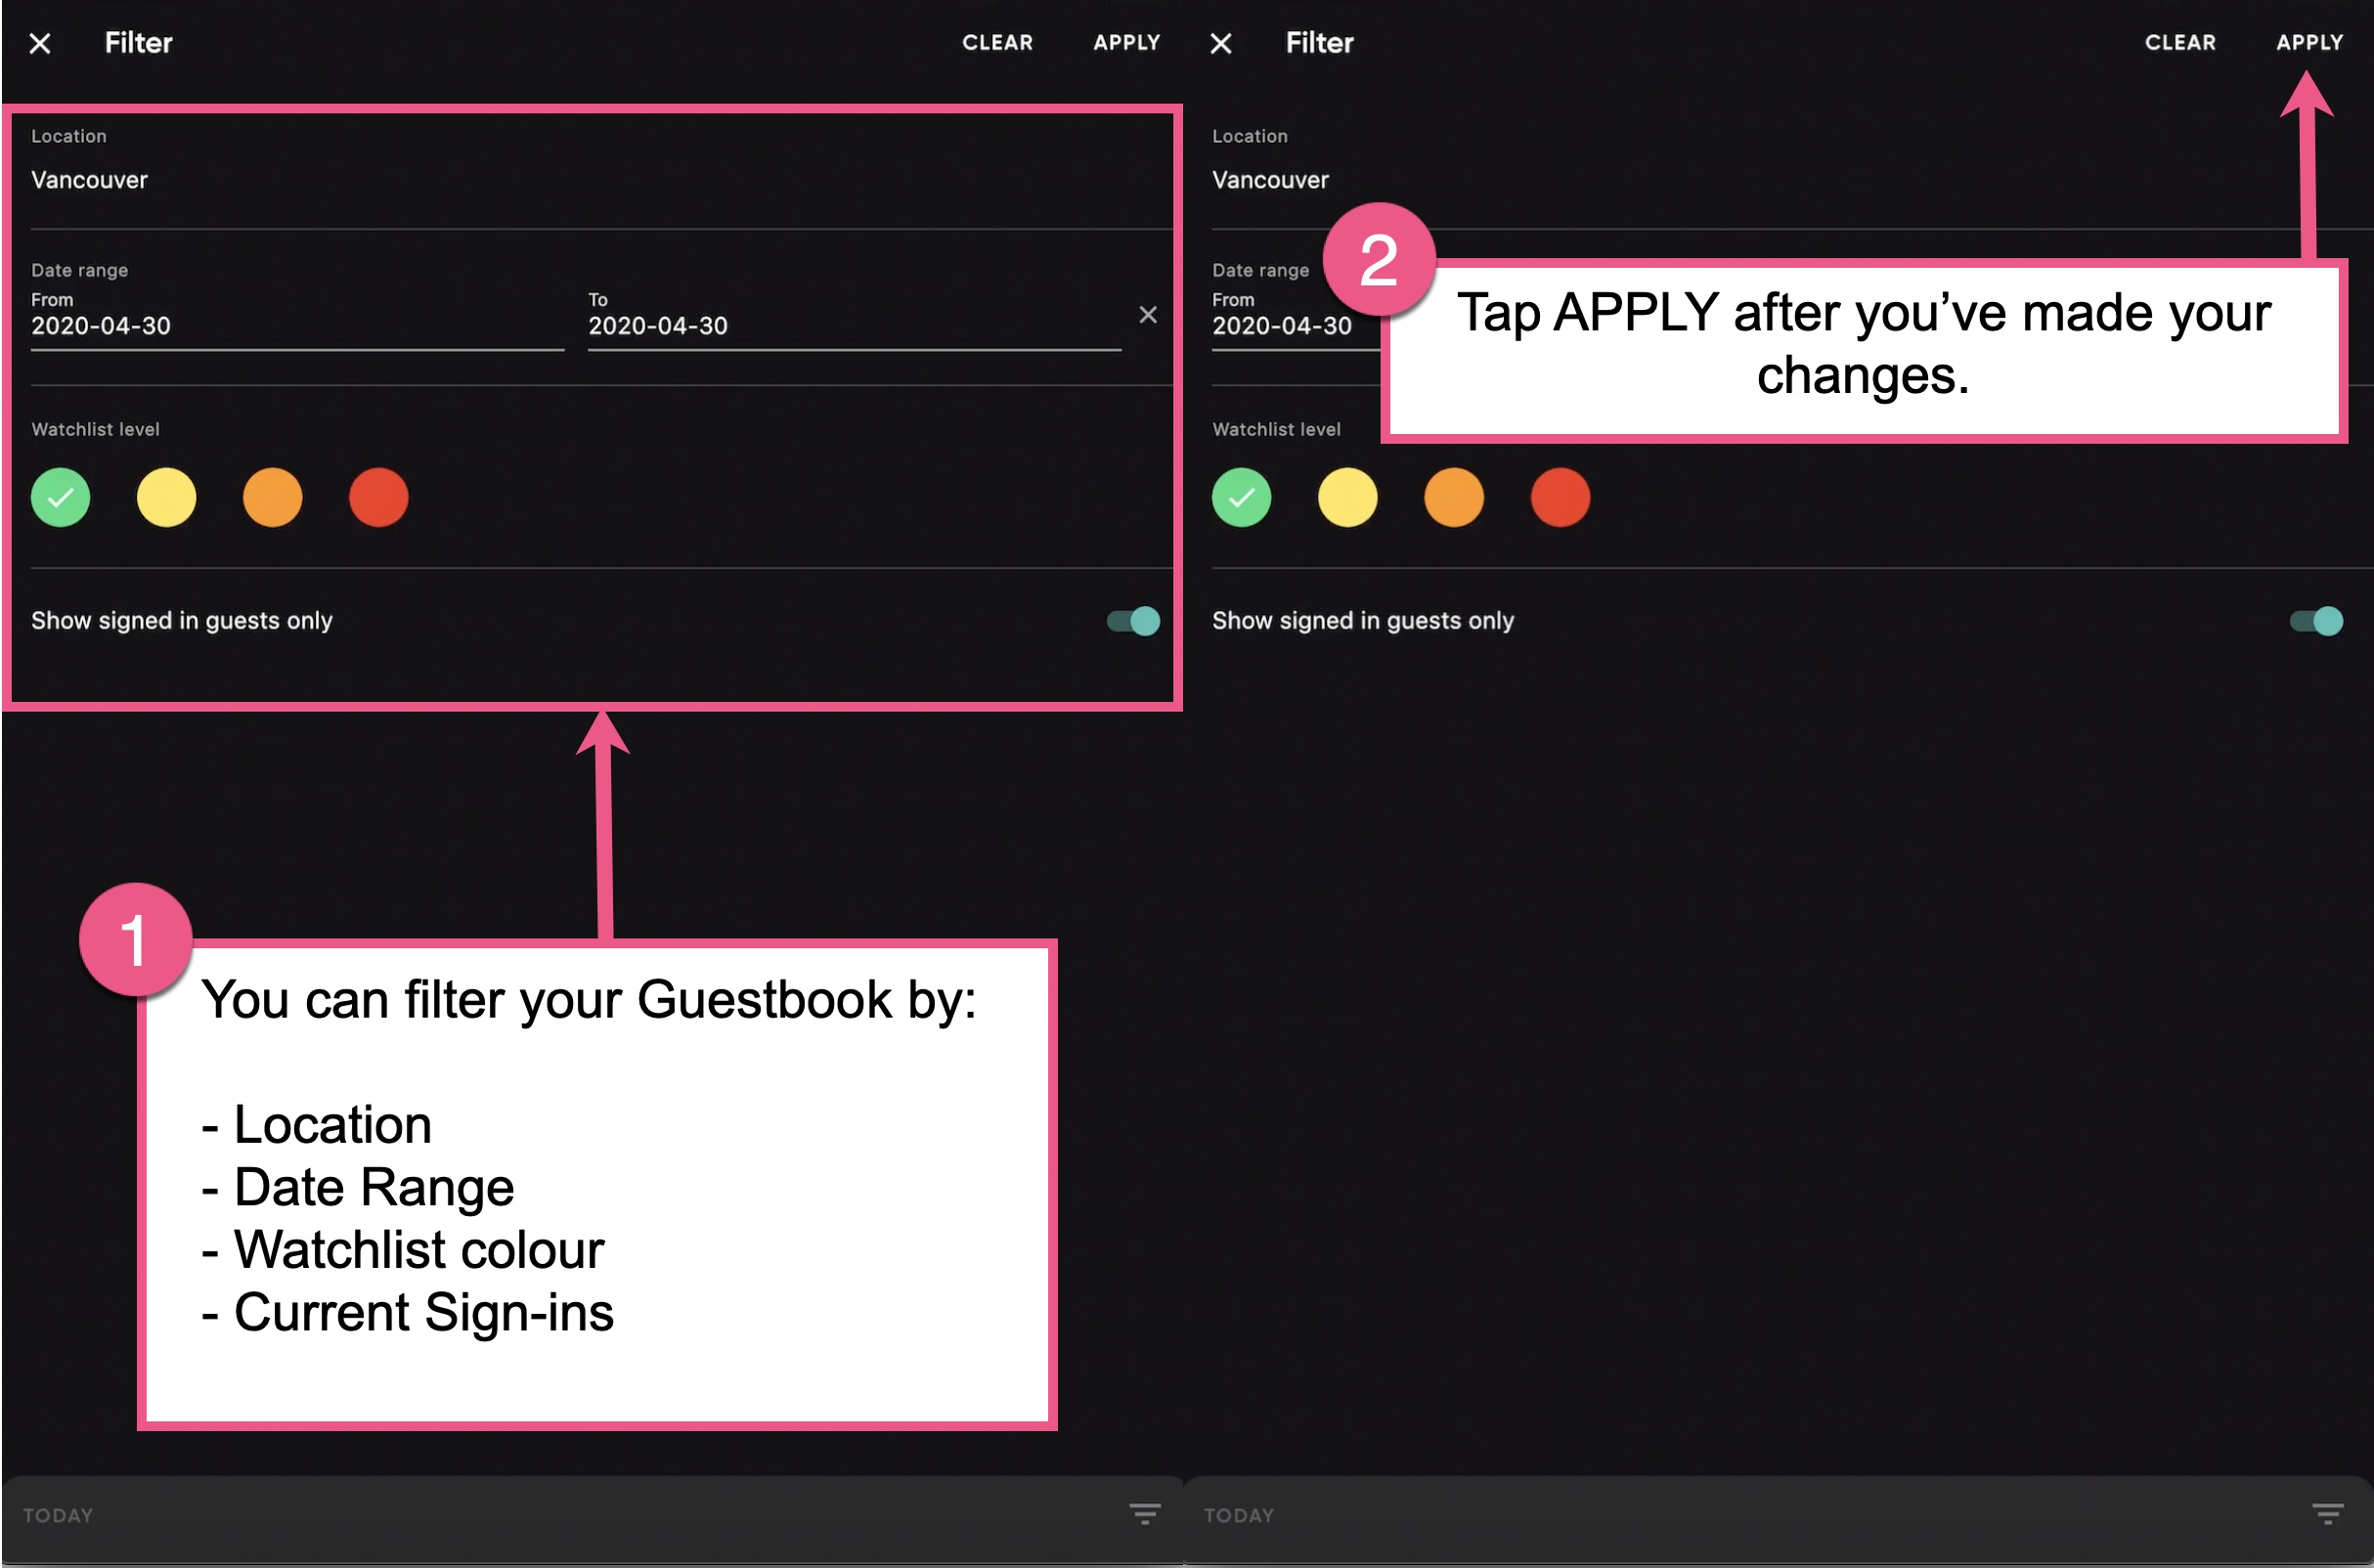Select the red watchlist level circle
2374x1568 pixels.
(378, 497)
